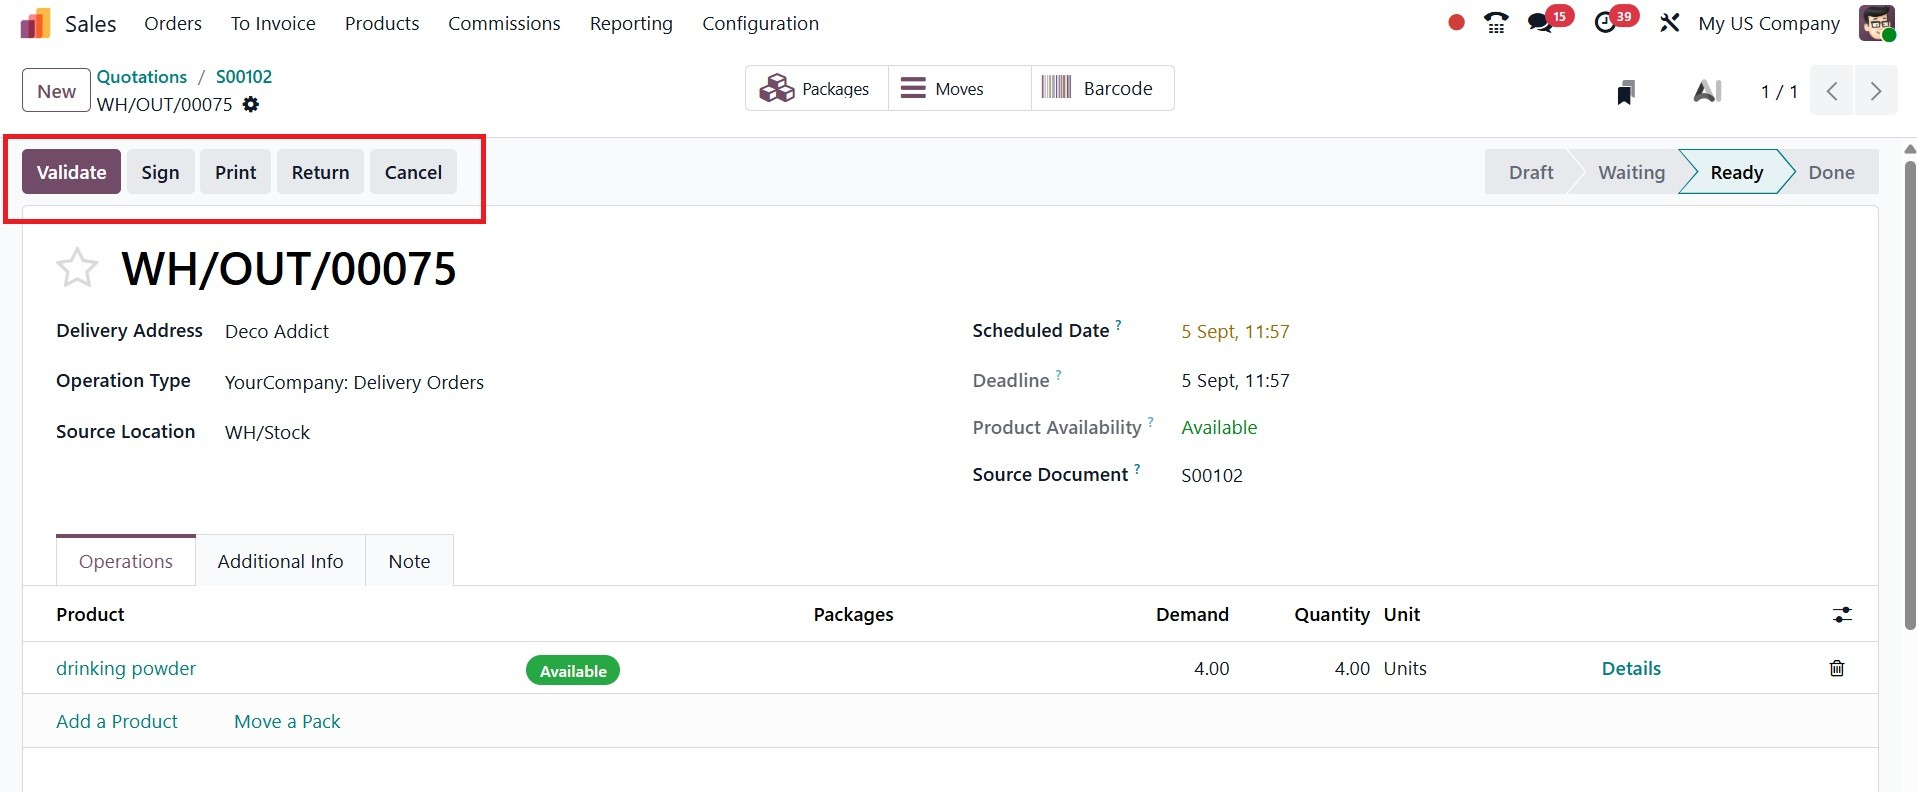Screen dimensions: 1917x792
Task: Click the Validate button
Action: tap(71, 172)
